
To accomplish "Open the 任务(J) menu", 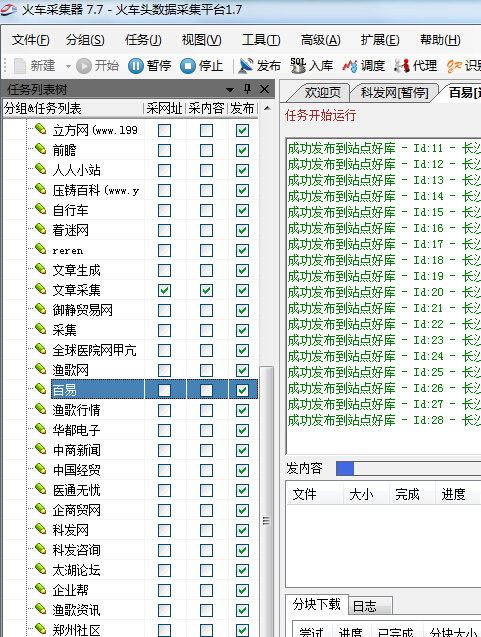I will click(x=143, y=40).
